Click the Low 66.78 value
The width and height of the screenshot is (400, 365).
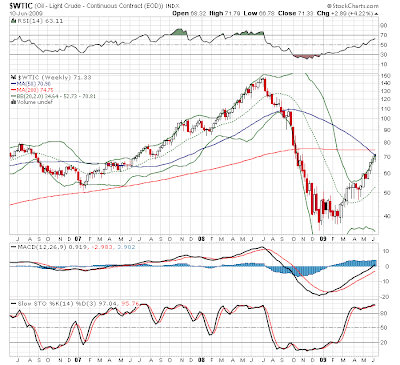coord(259,13)
